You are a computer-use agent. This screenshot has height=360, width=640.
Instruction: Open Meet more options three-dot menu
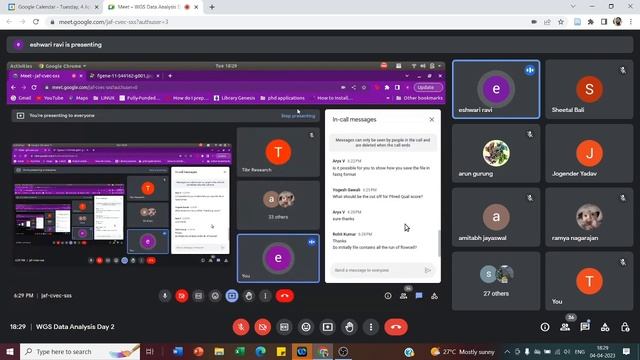[x=371, y=327]
